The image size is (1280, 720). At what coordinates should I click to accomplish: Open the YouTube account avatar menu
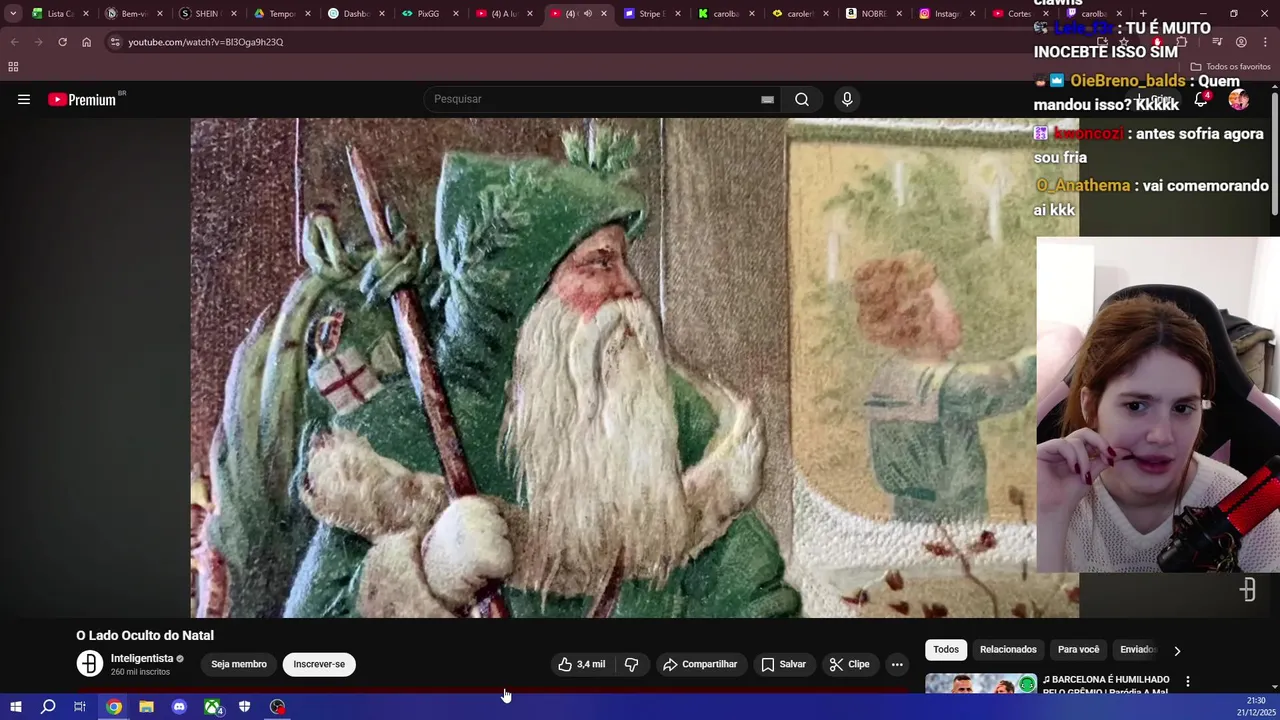click(x=1239, y=99)
